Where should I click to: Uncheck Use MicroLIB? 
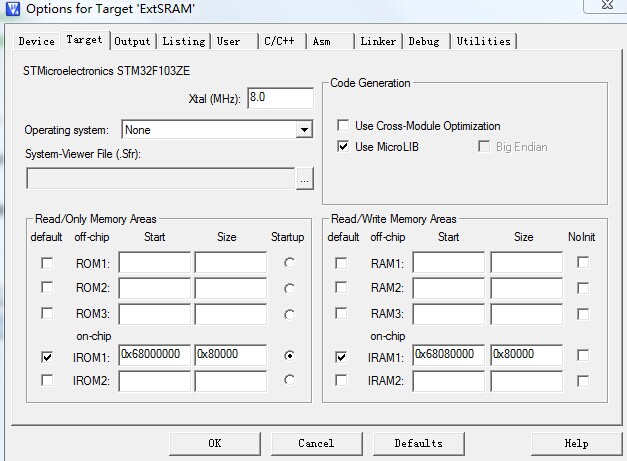tap(343, 146)
